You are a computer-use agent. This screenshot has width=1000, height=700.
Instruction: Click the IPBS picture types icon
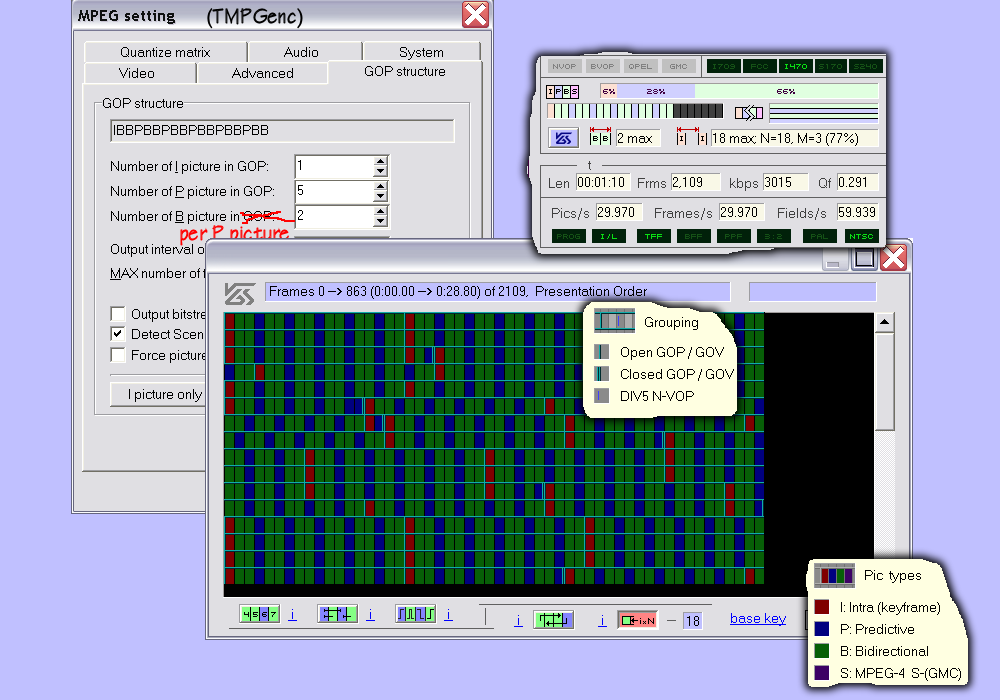(562, 91)
